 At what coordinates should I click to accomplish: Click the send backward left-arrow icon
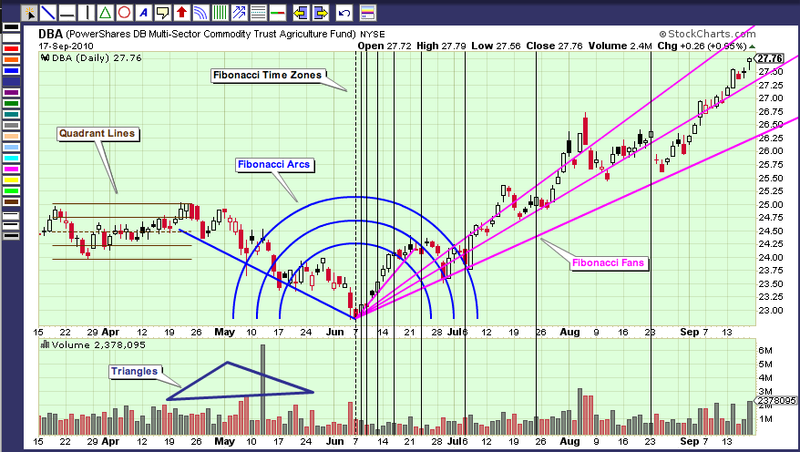coord(301,13)
